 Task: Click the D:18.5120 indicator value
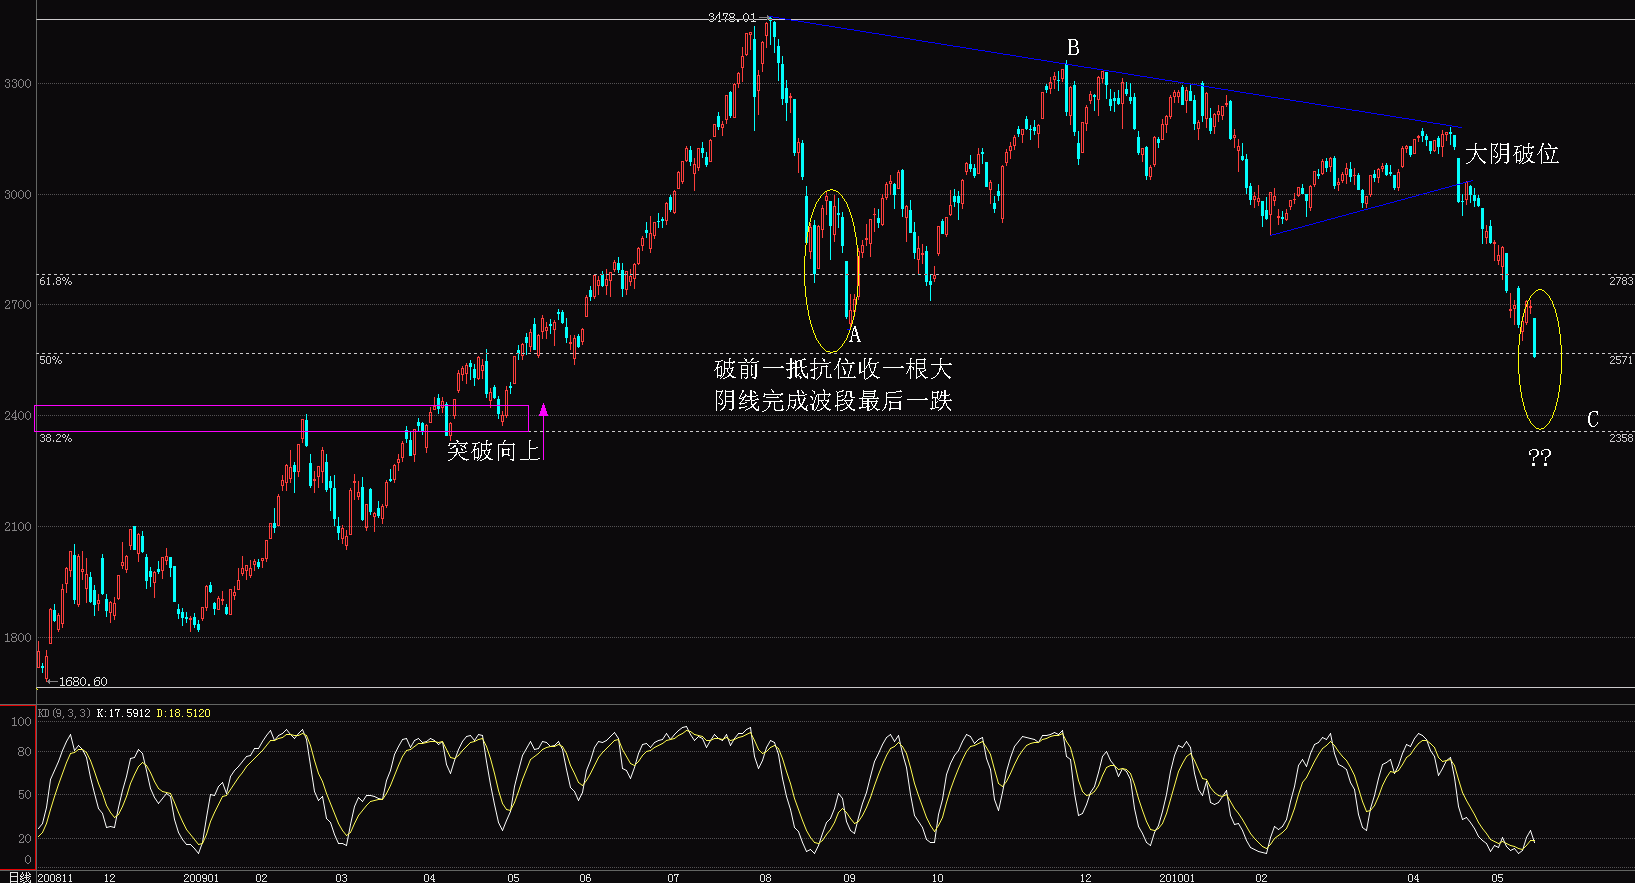pyautogui.click(x=184, y=714)
